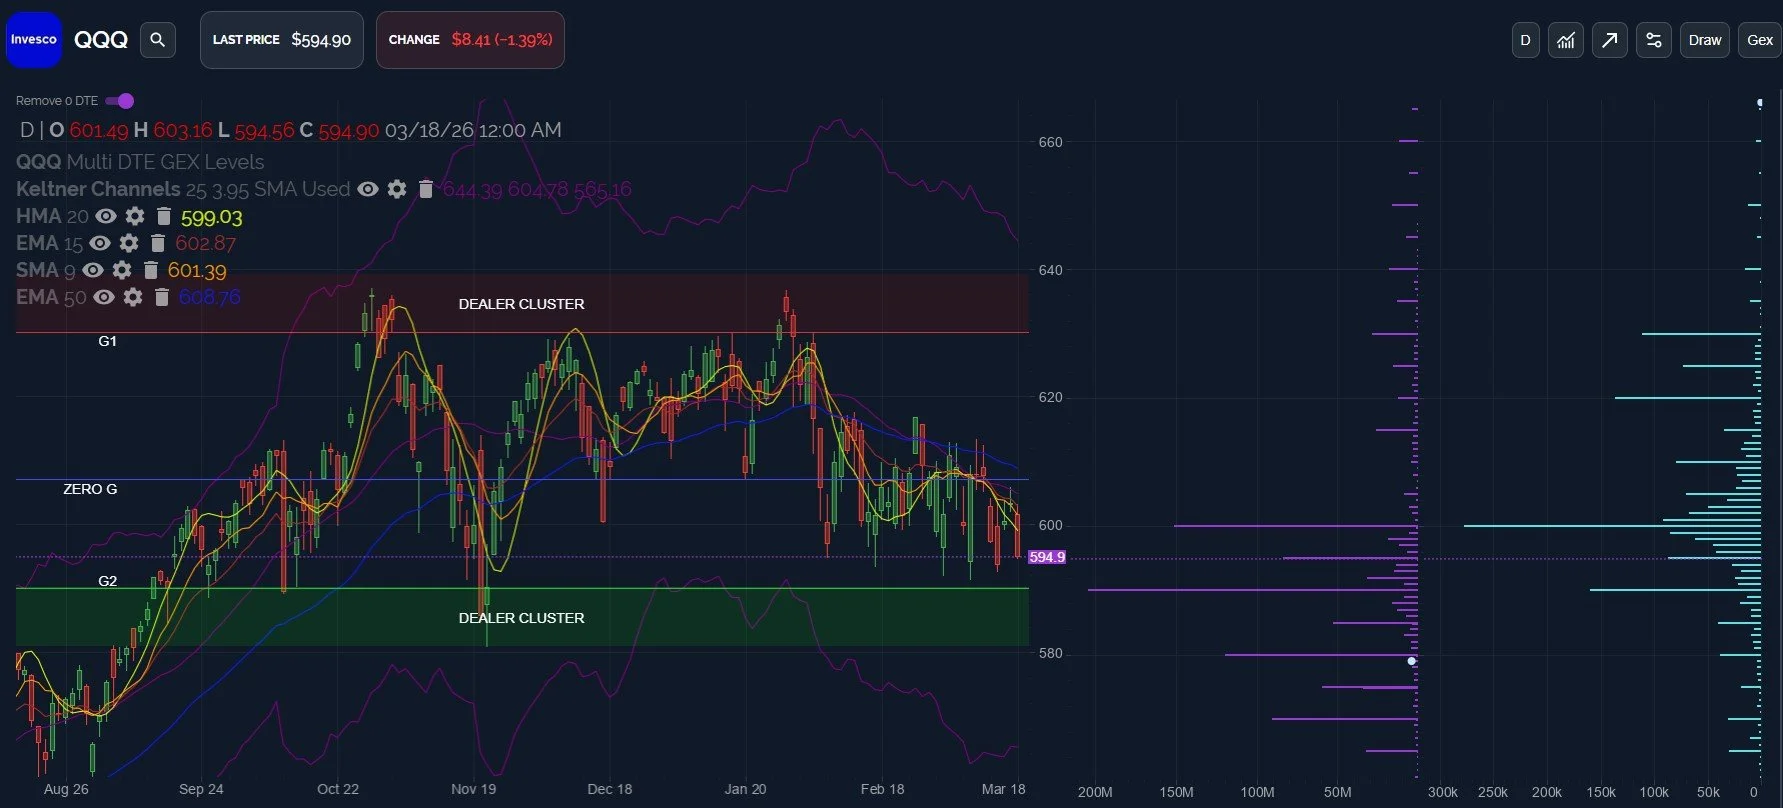Viewport: 1783px width, 808px height.
Task: Open the chart indicators icon
Action: (1566, 40)
